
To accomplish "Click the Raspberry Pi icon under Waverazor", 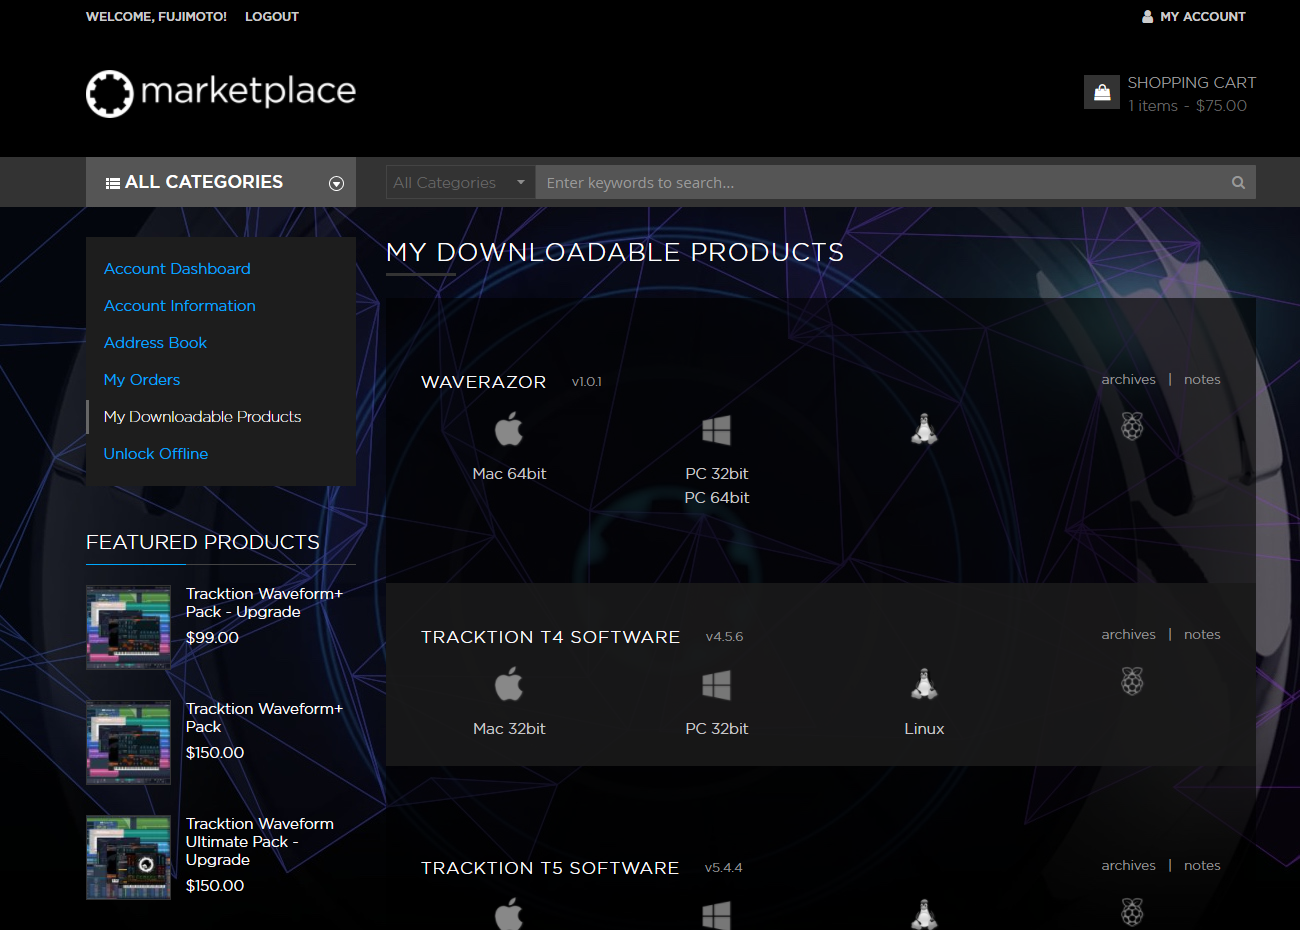I will coord(1132,427).
